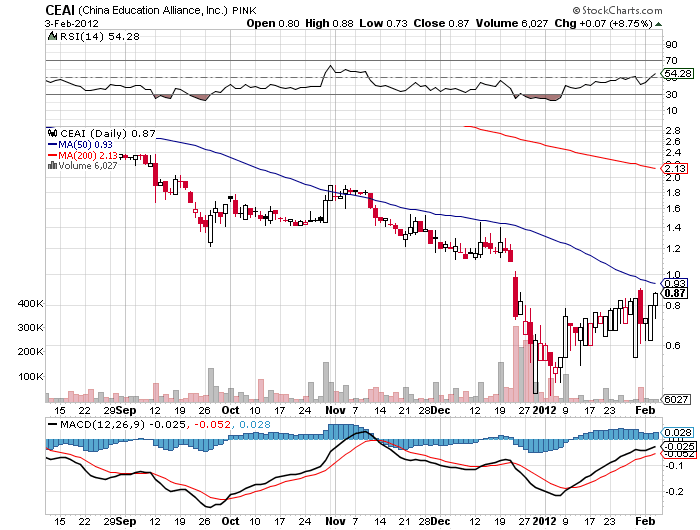Click the PINK exchange label

pyautogui.click(x=244, y=10)
